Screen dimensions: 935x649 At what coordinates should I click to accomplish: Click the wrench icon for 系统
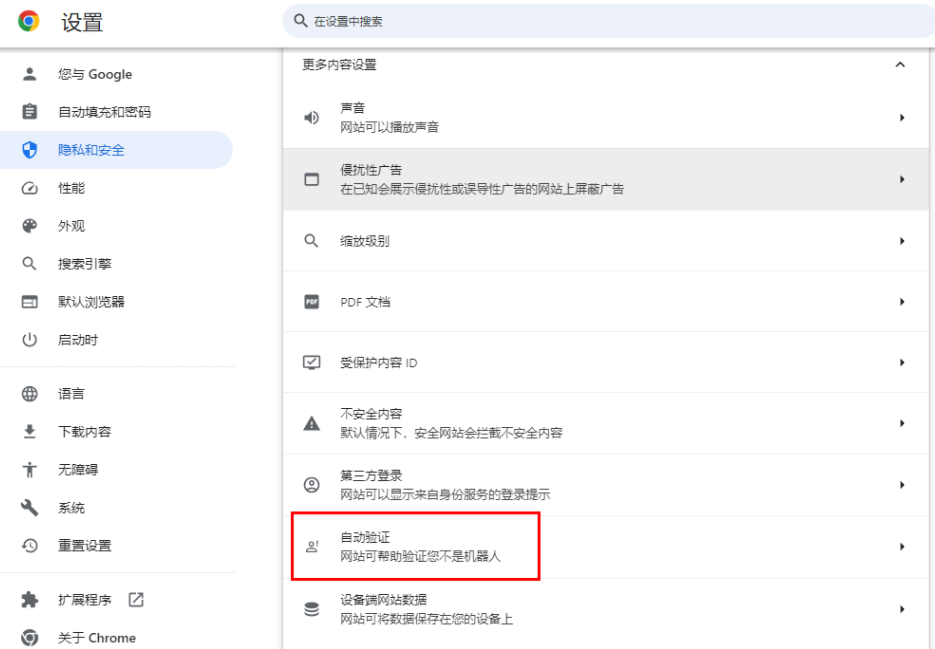coord(29,508)
